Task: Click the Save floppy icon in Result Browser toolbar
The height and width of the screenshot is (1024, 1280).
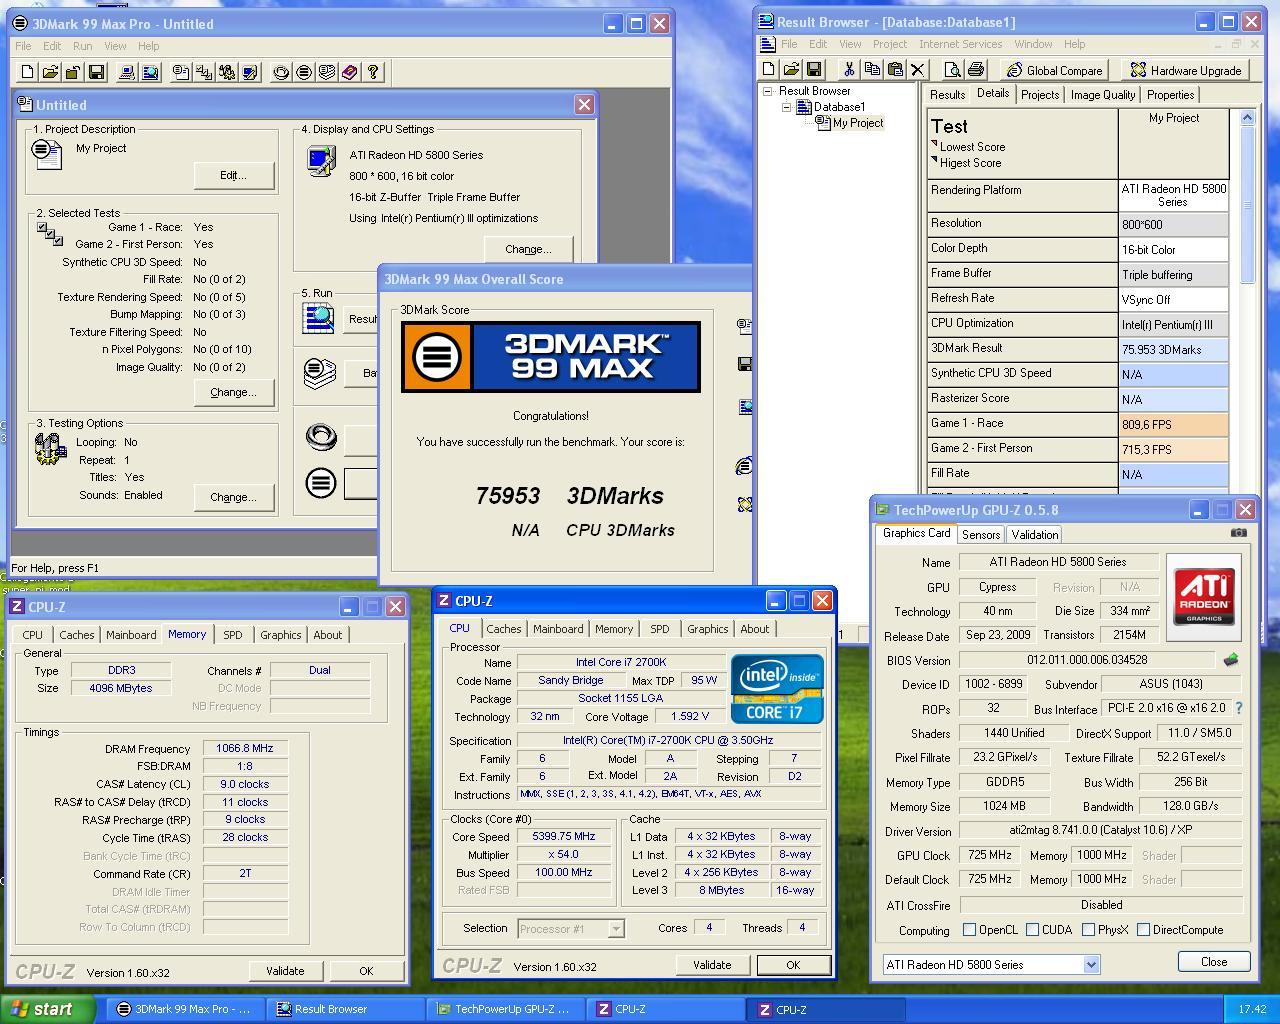Action: click(814, 70)
